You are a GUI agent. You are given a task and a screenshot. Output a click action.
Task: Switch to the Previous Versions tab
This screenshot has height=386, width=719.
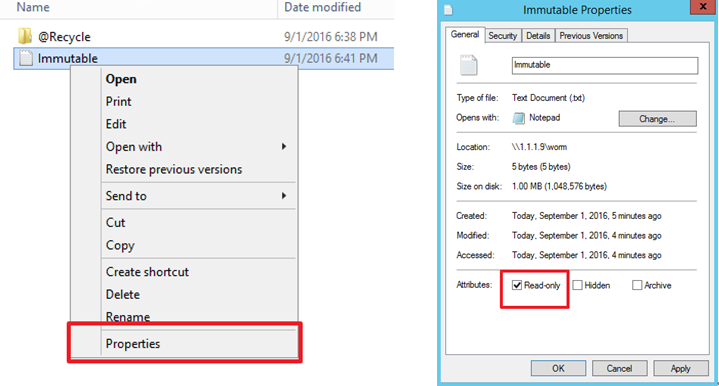point(591,36)
